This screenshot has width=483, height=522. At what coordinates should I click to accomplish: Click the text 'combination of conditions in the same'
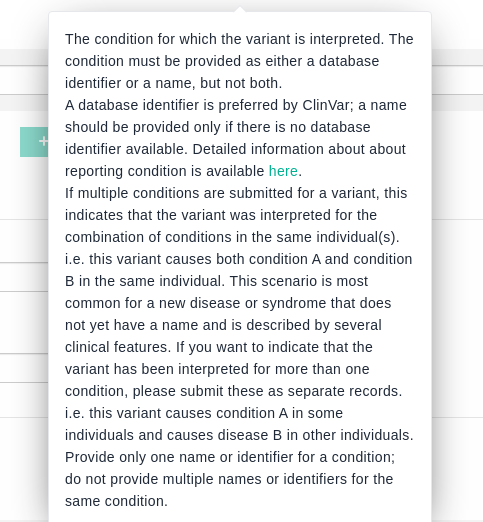pyautogui.click(x=189, y=237)
